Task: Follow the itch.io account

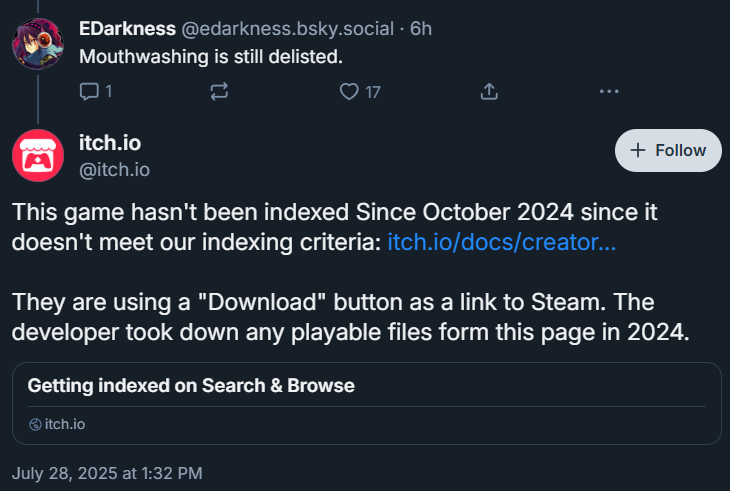Action: [668, 150]
